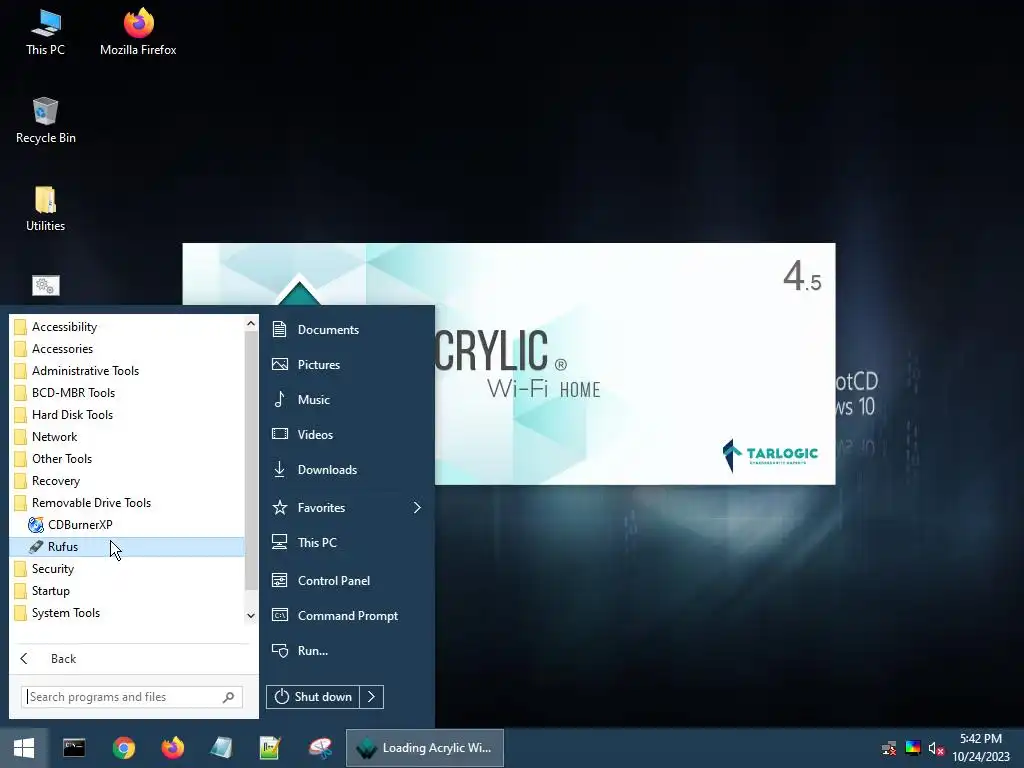Open Pictures from the Start menu

347,364
